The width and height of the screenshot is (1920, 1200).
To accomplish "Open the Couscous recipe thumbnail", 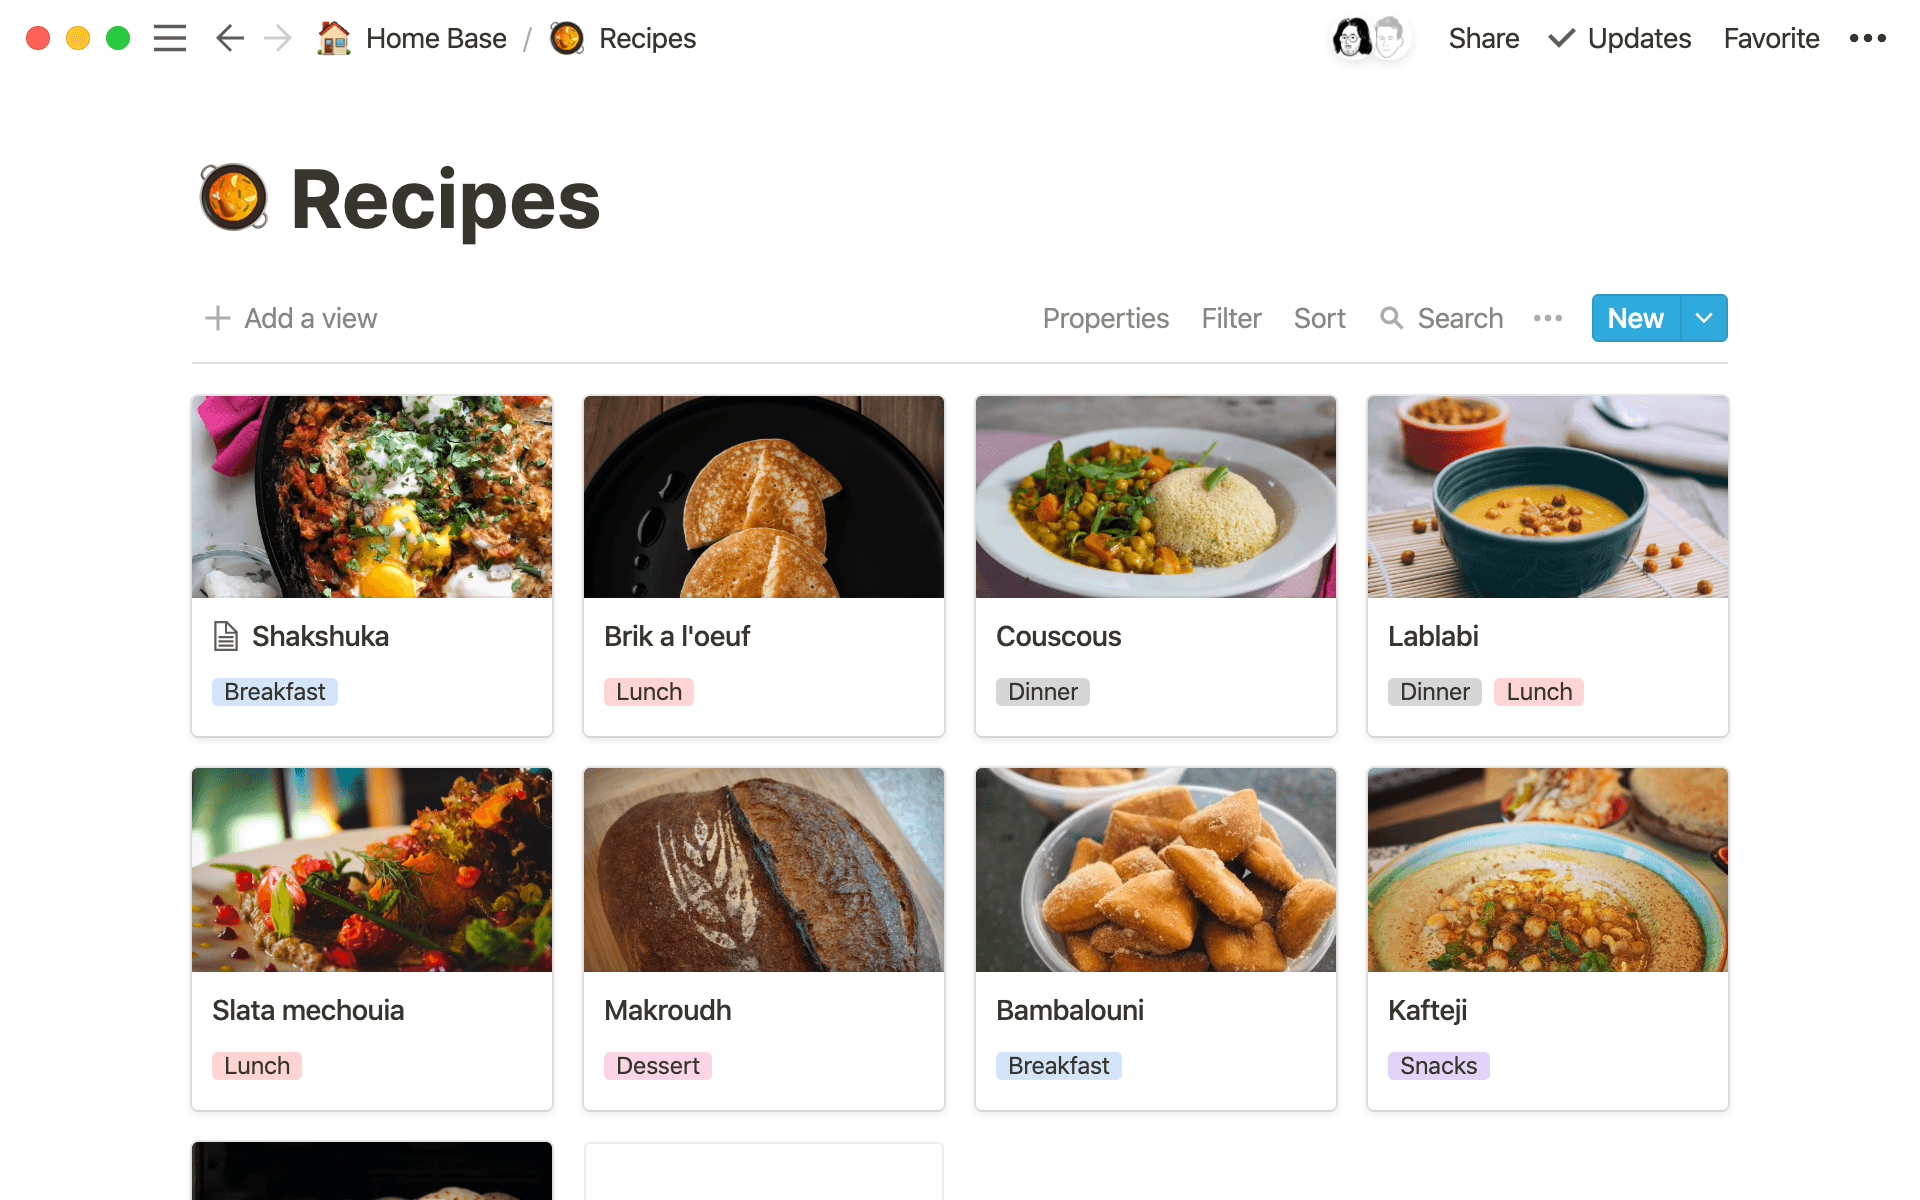I will click(1155, 497).
